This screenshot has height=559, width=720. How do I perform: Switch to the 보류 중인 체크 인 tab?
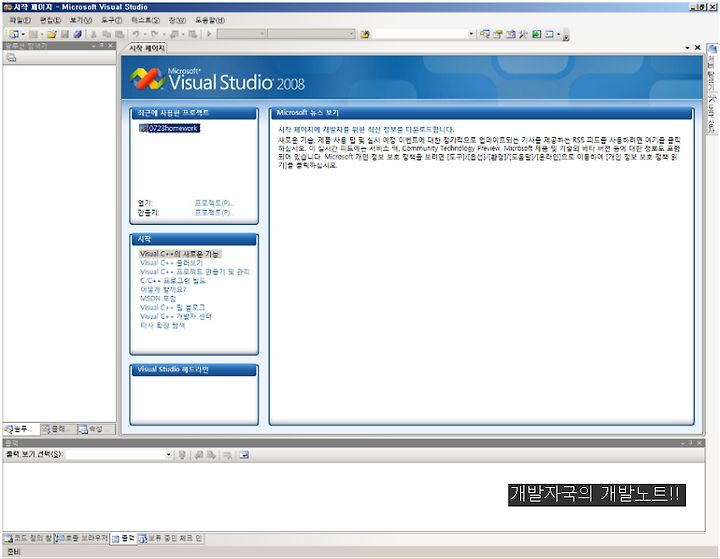pos(171,538)
